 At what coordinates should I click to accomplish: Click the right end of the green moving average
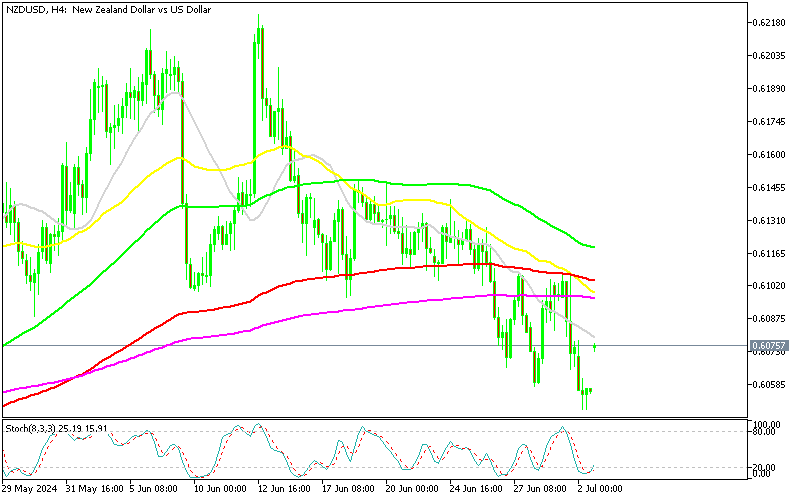pos(595,246)
